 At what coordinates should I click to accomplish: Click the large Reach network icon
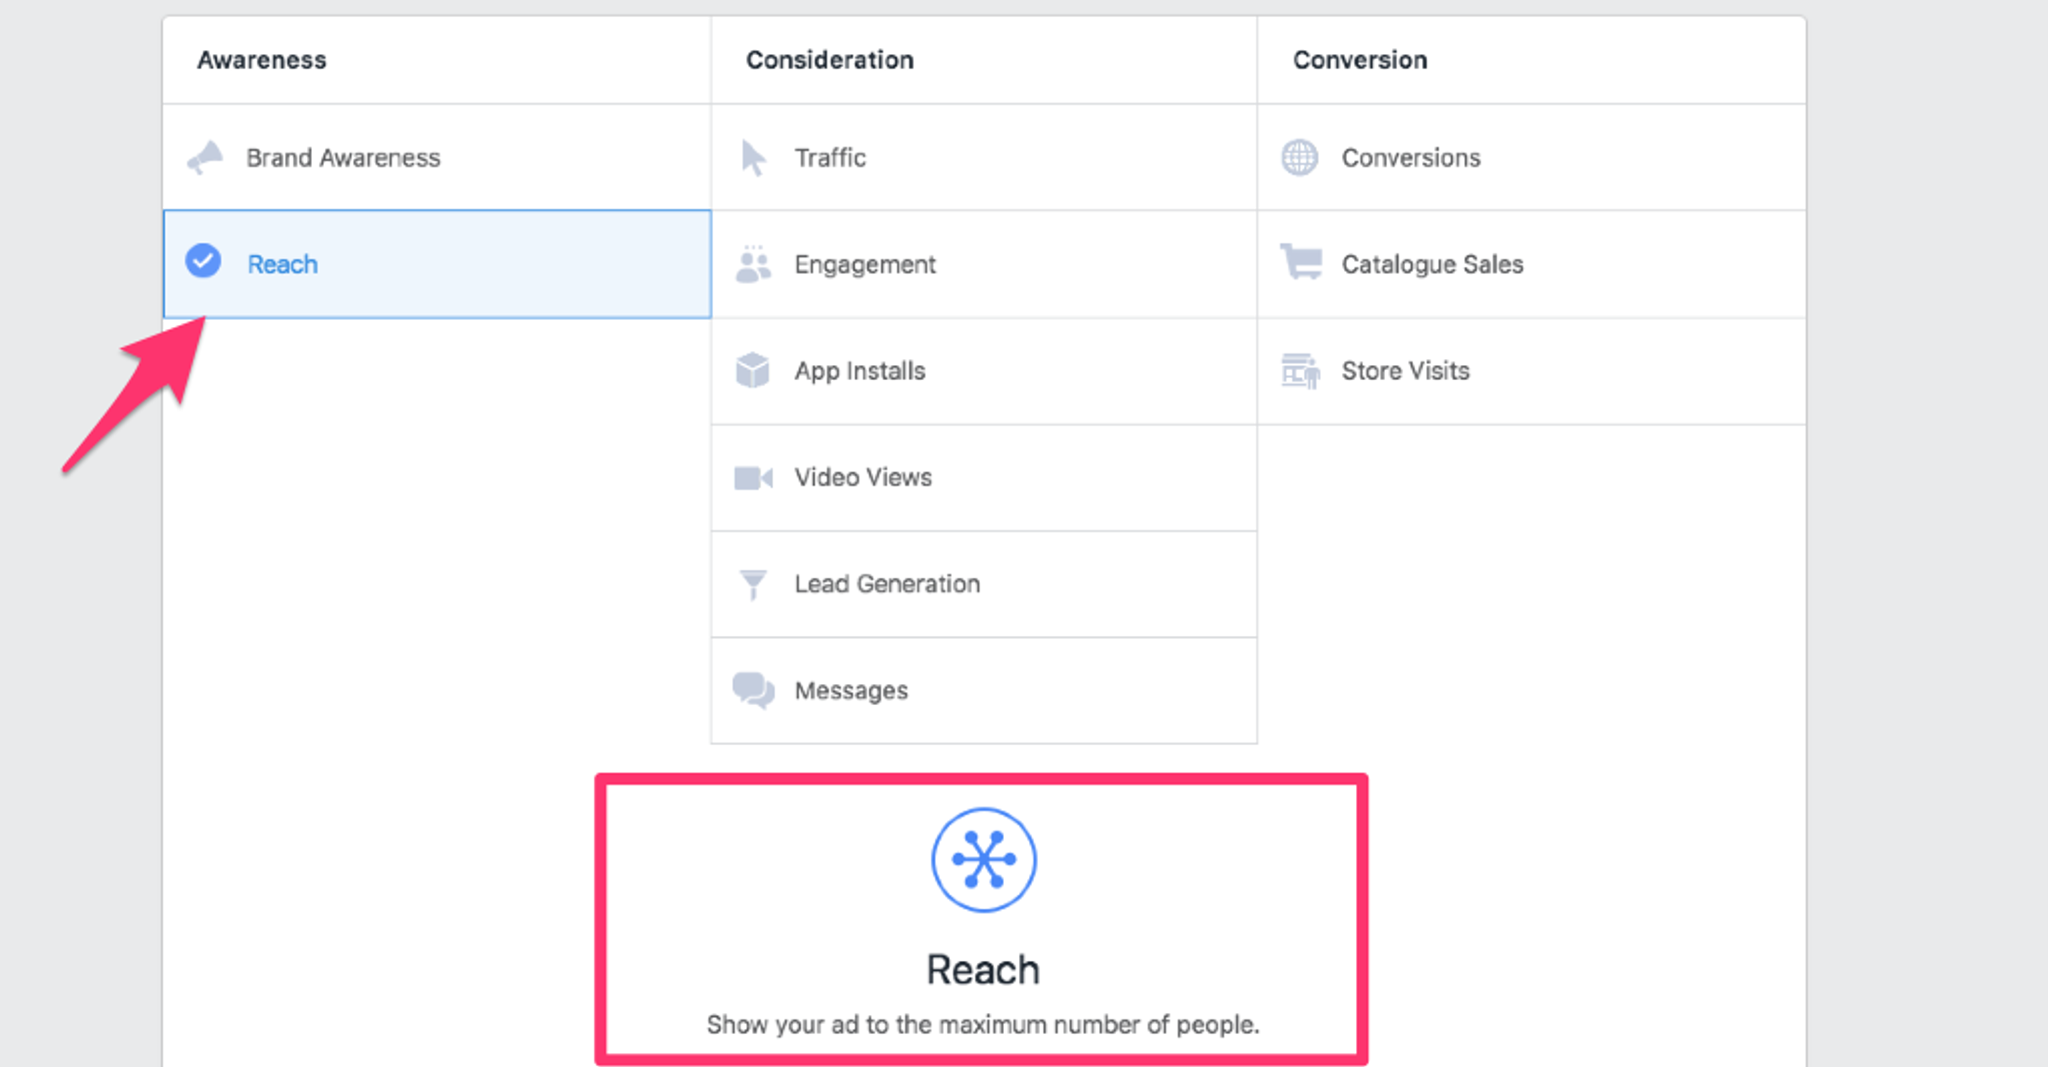(x=984, y=860)
